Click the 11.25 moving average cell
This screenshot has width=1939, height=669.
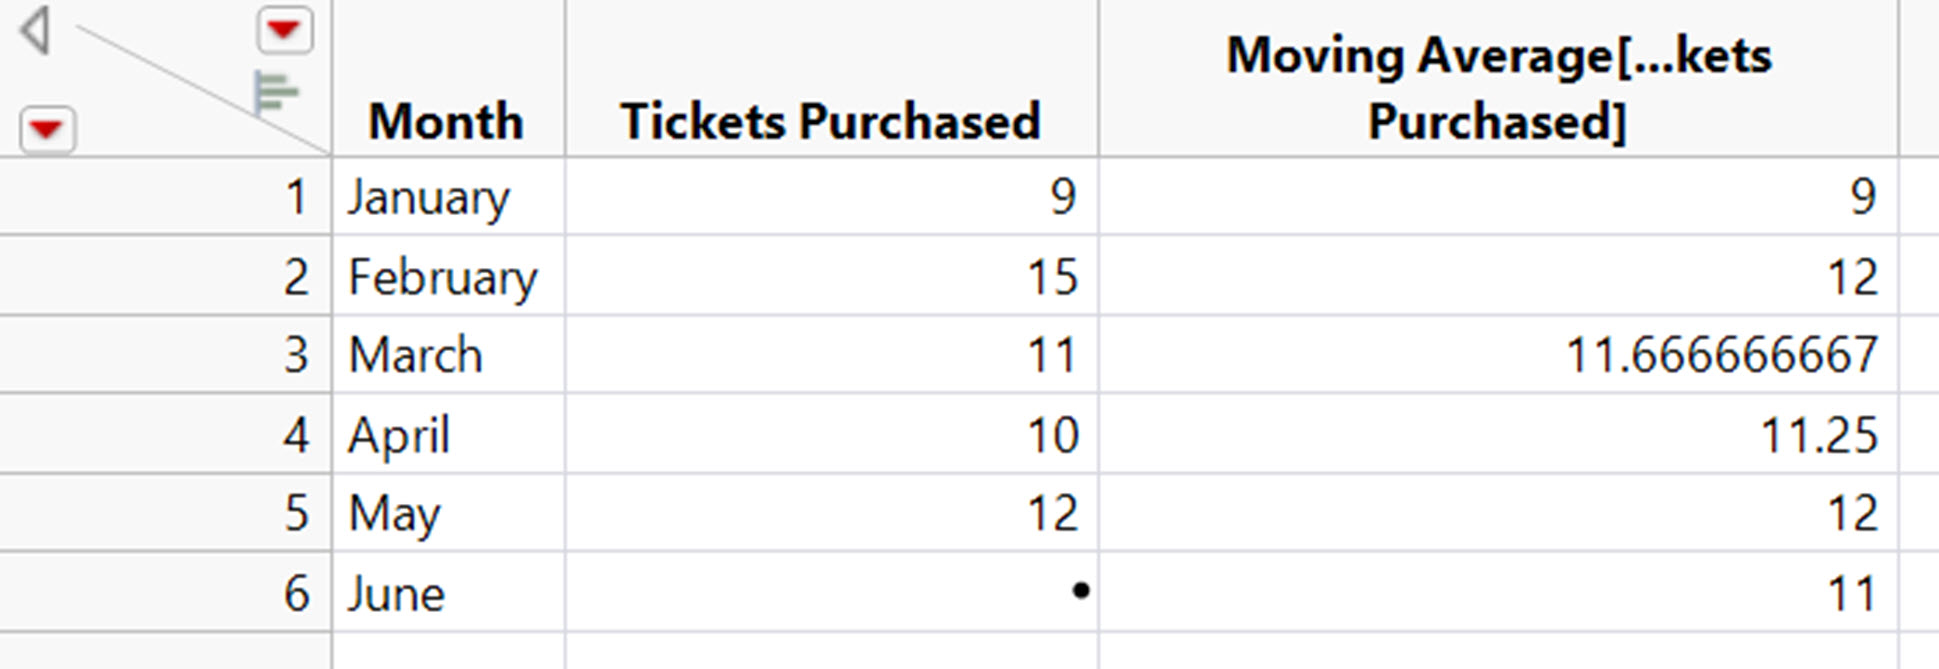point(1498,434)
